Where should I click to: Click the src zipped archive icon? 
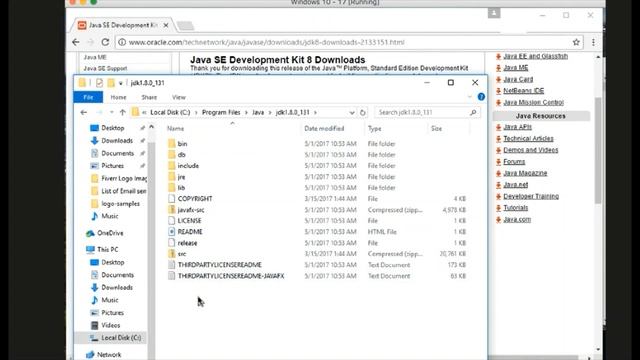pos(172,254)
